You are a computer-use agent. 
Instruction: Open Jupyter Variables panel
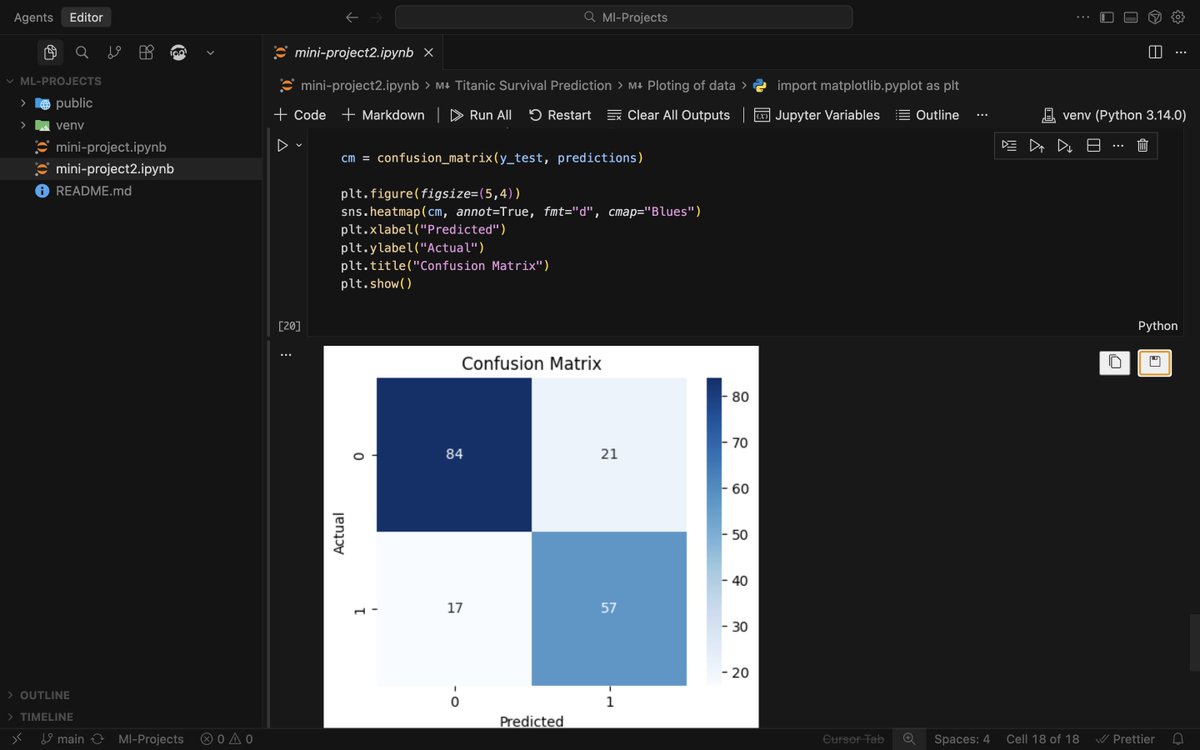817,115
